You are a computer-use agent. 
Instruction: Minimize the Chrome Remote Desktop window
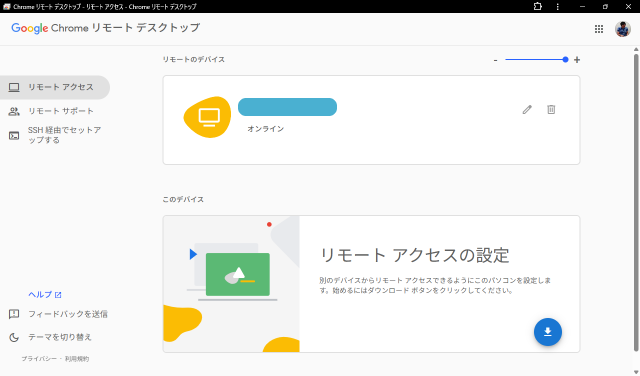[x=582, y=7]
